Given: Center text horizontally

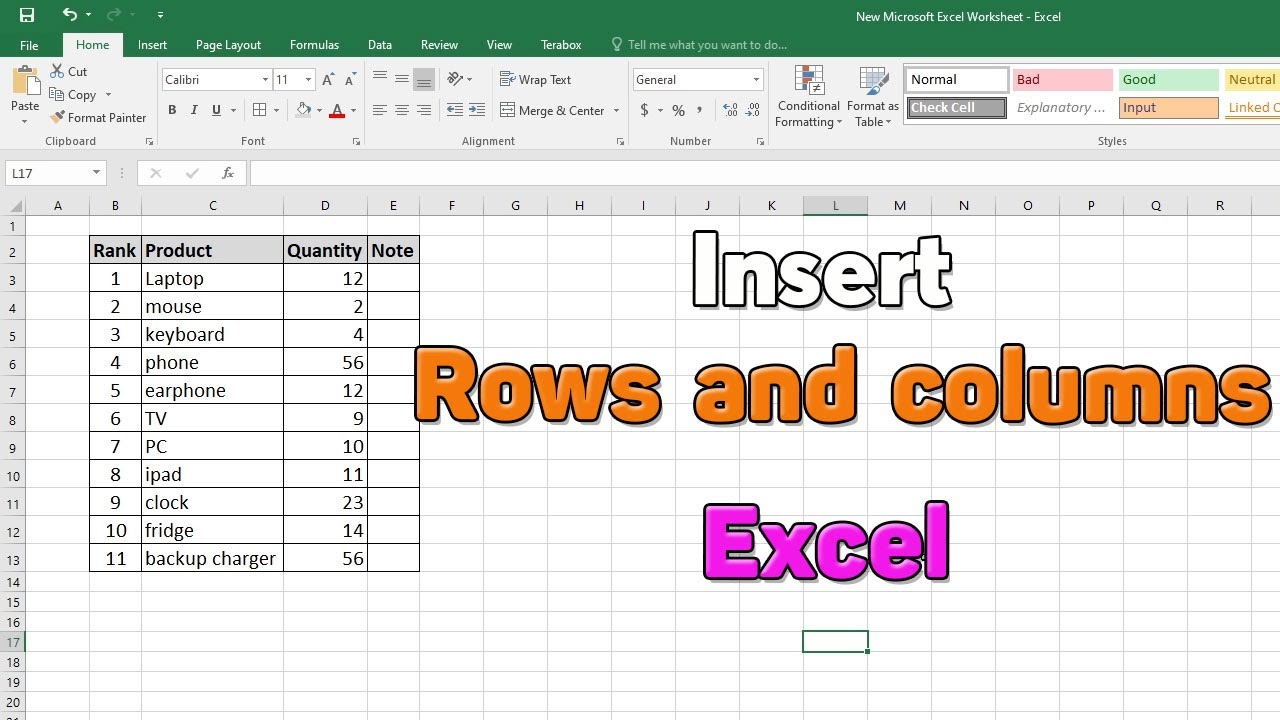Looking at the screenshot, I should 402,110.
